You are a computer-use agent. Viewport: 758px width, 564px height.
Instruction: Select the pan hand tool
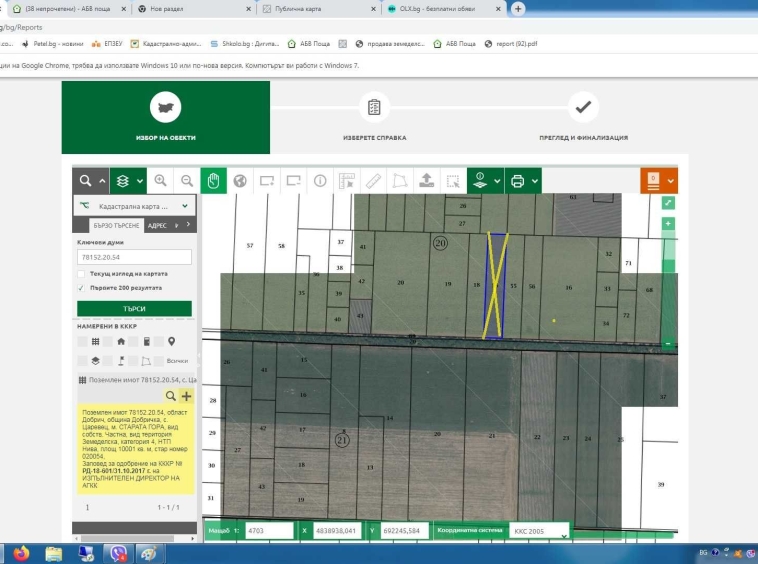click(x=212, y=181)
